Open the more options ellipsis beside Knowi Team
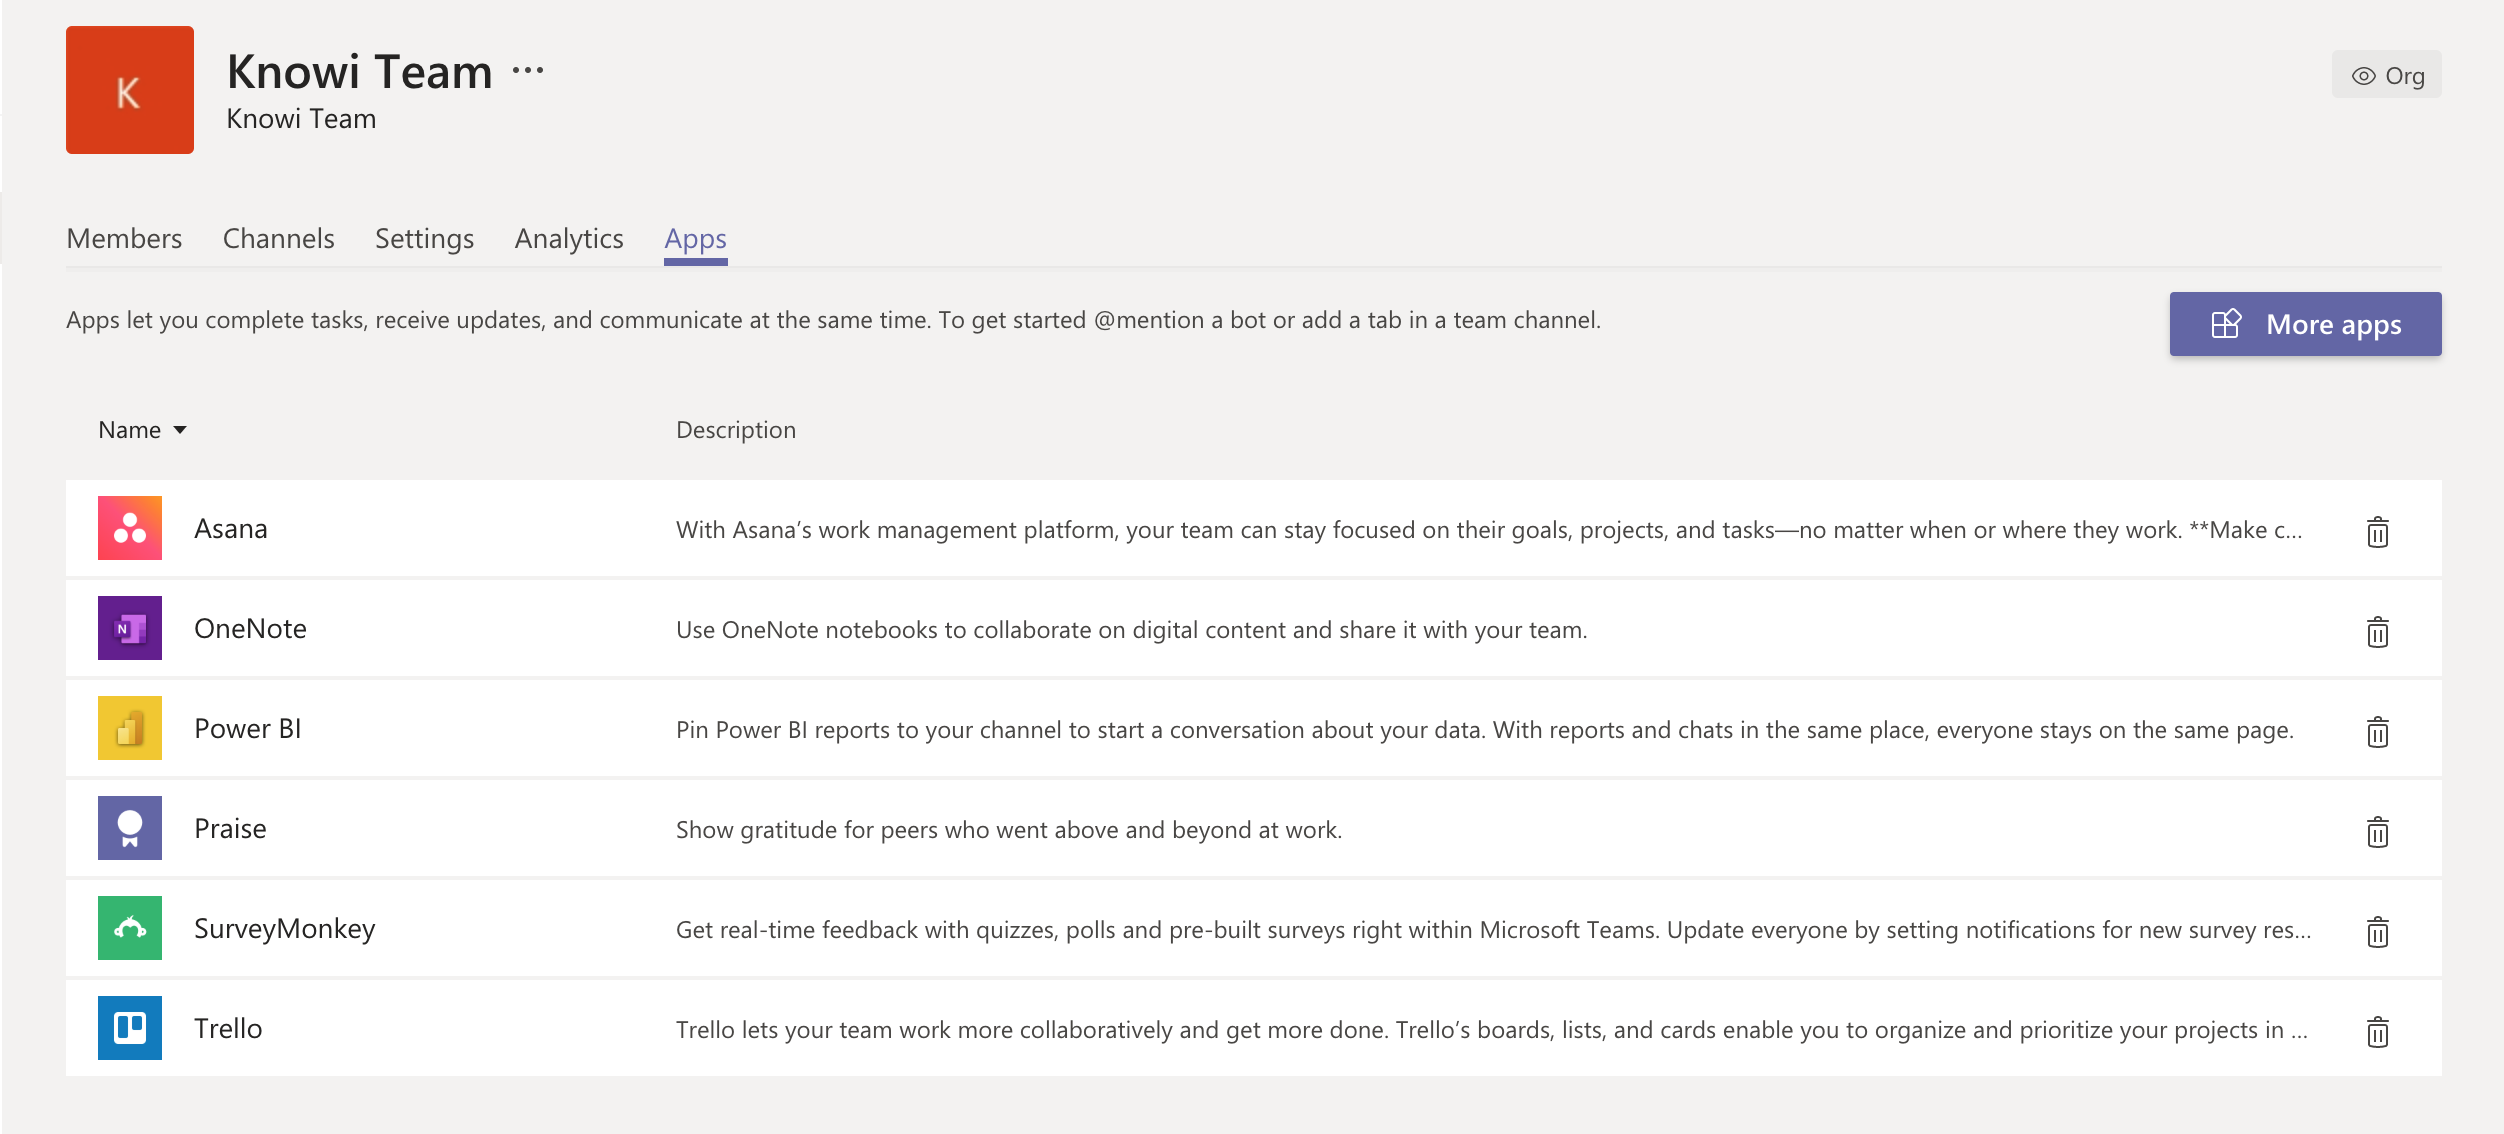 [x=527, y=70]
